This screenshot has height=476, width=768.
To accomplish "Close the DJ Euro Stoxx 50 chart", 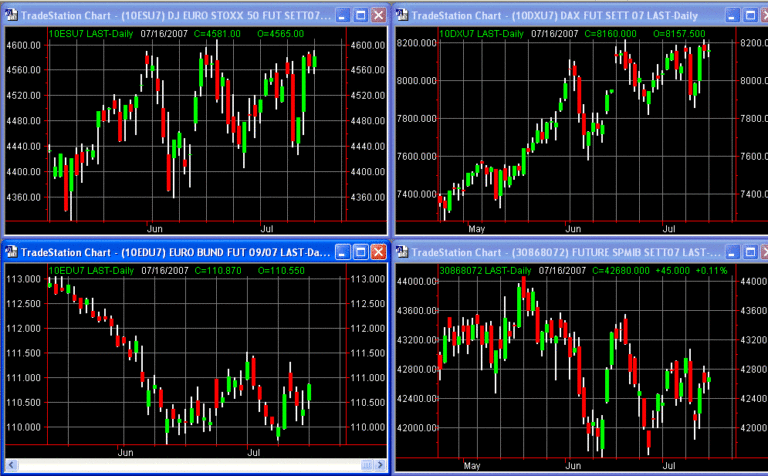I will 377,15.
